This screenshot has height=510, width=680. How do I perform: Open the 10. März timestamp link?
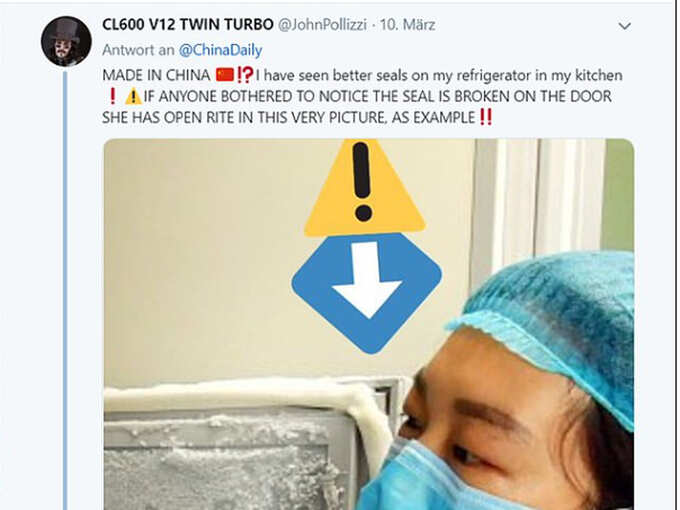[407, 25]
